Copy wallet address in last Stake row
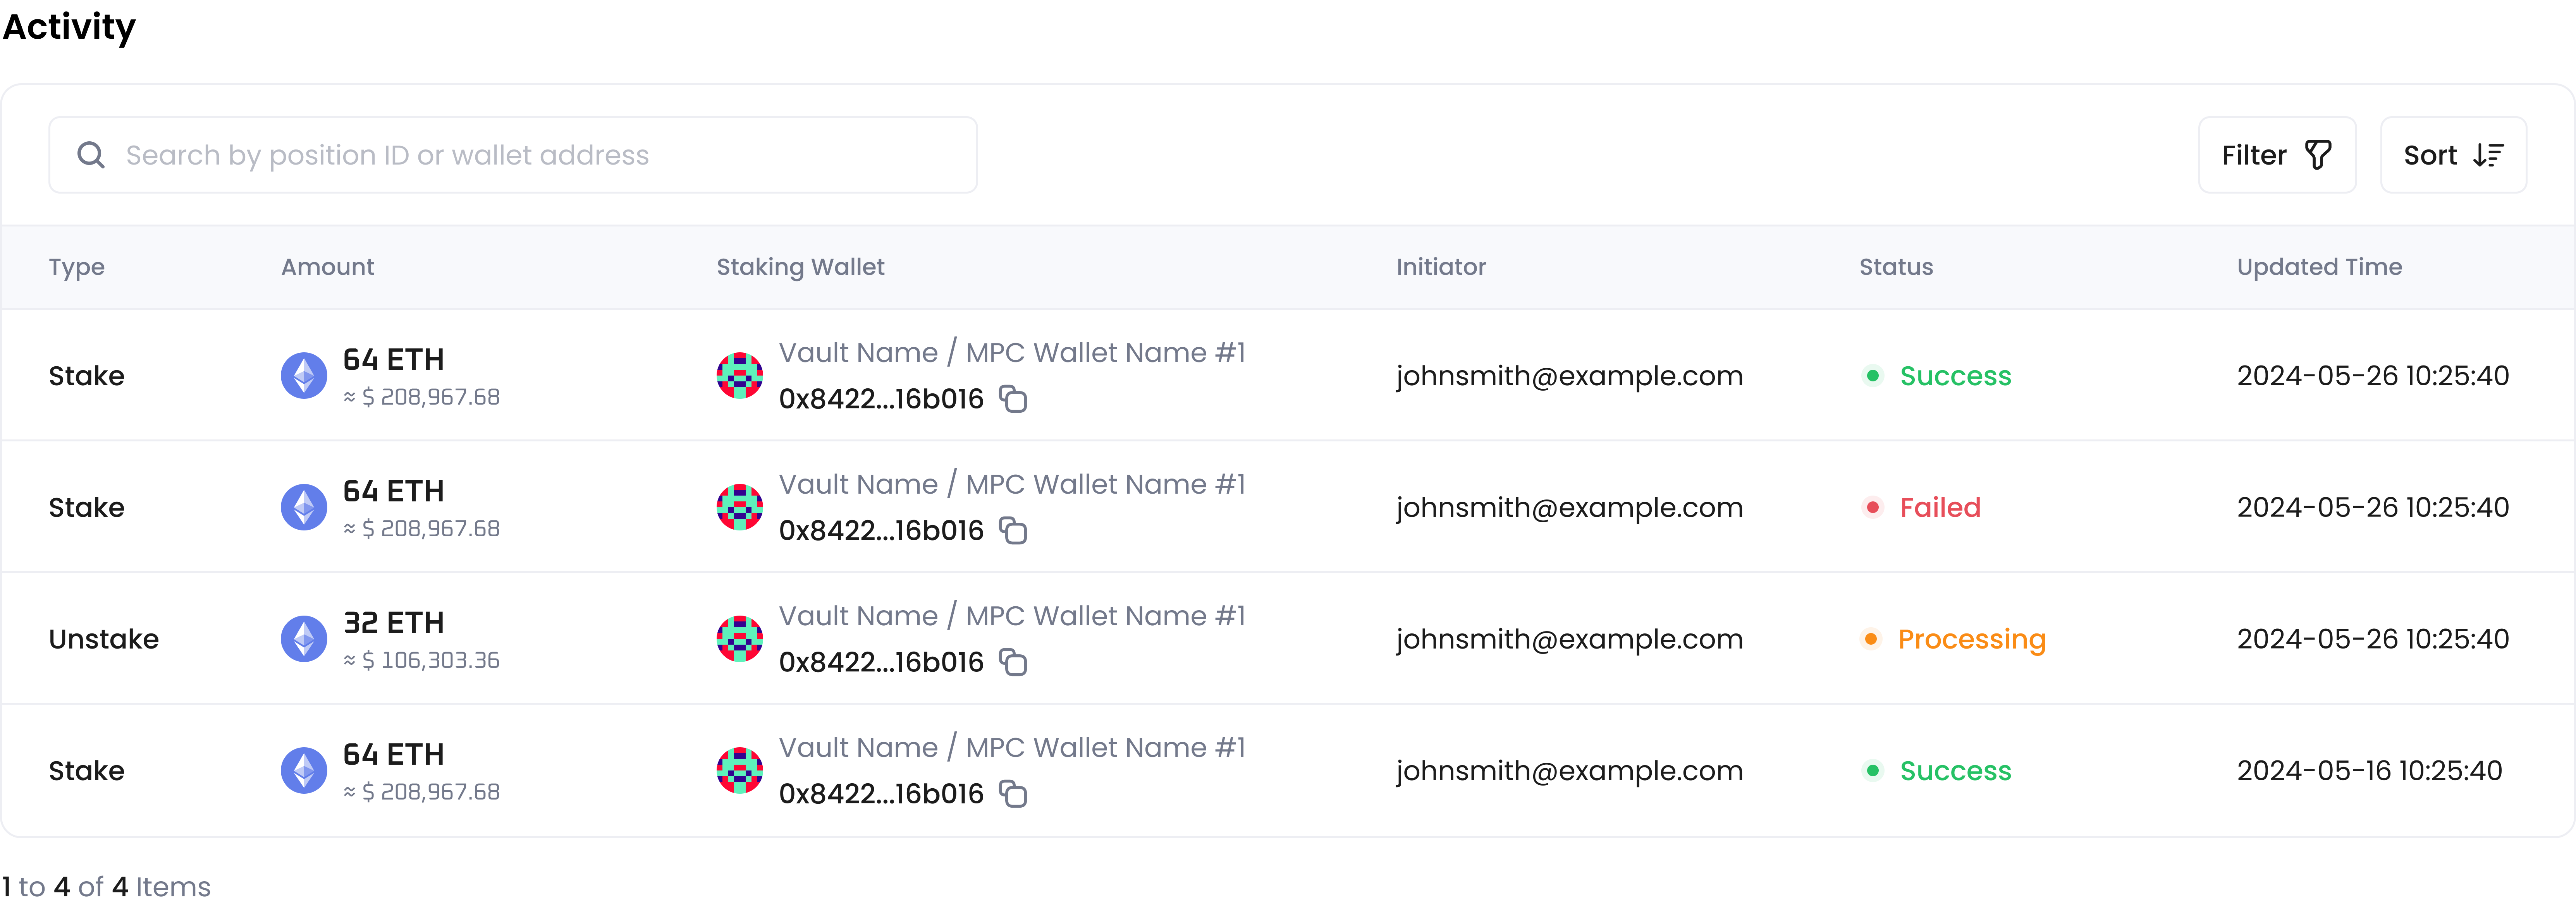This screenshot has height=906, width=2576. point(1013,794)
